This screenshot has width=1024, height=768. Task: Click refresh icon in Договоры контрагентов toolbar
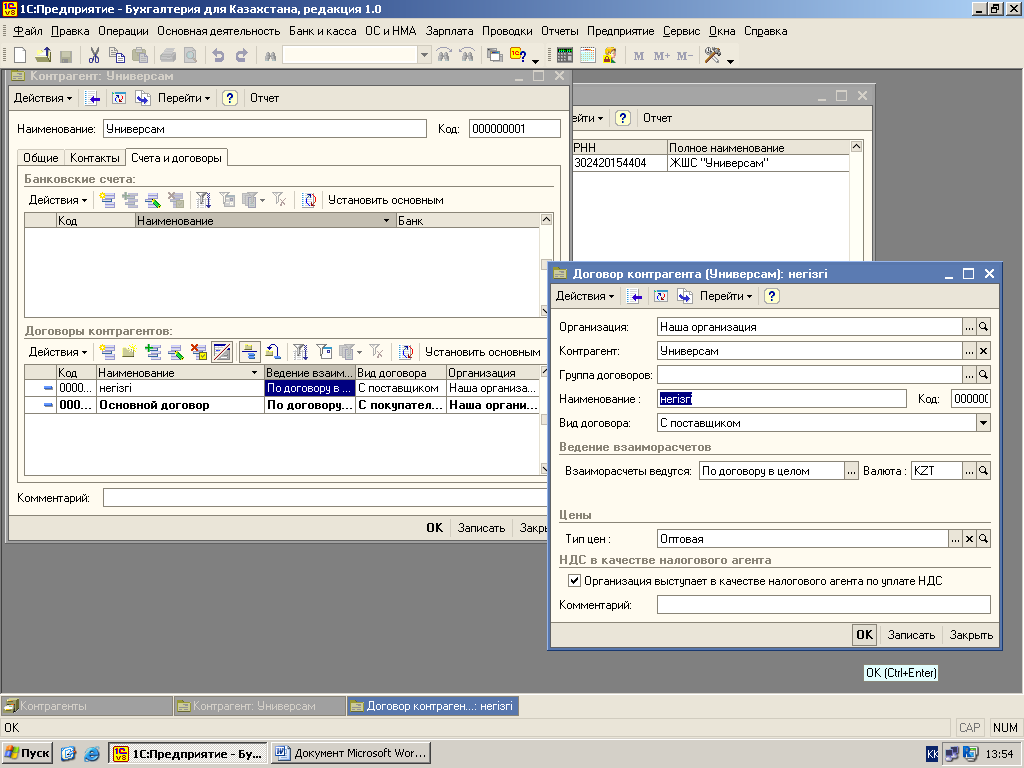pos(406,352)
